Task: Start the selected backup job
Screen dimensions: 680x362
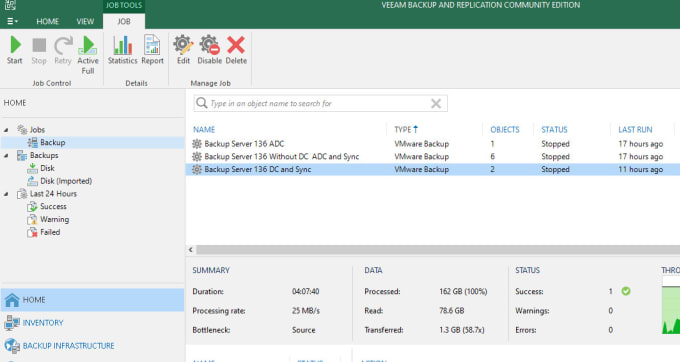Action: click(15, 50)
